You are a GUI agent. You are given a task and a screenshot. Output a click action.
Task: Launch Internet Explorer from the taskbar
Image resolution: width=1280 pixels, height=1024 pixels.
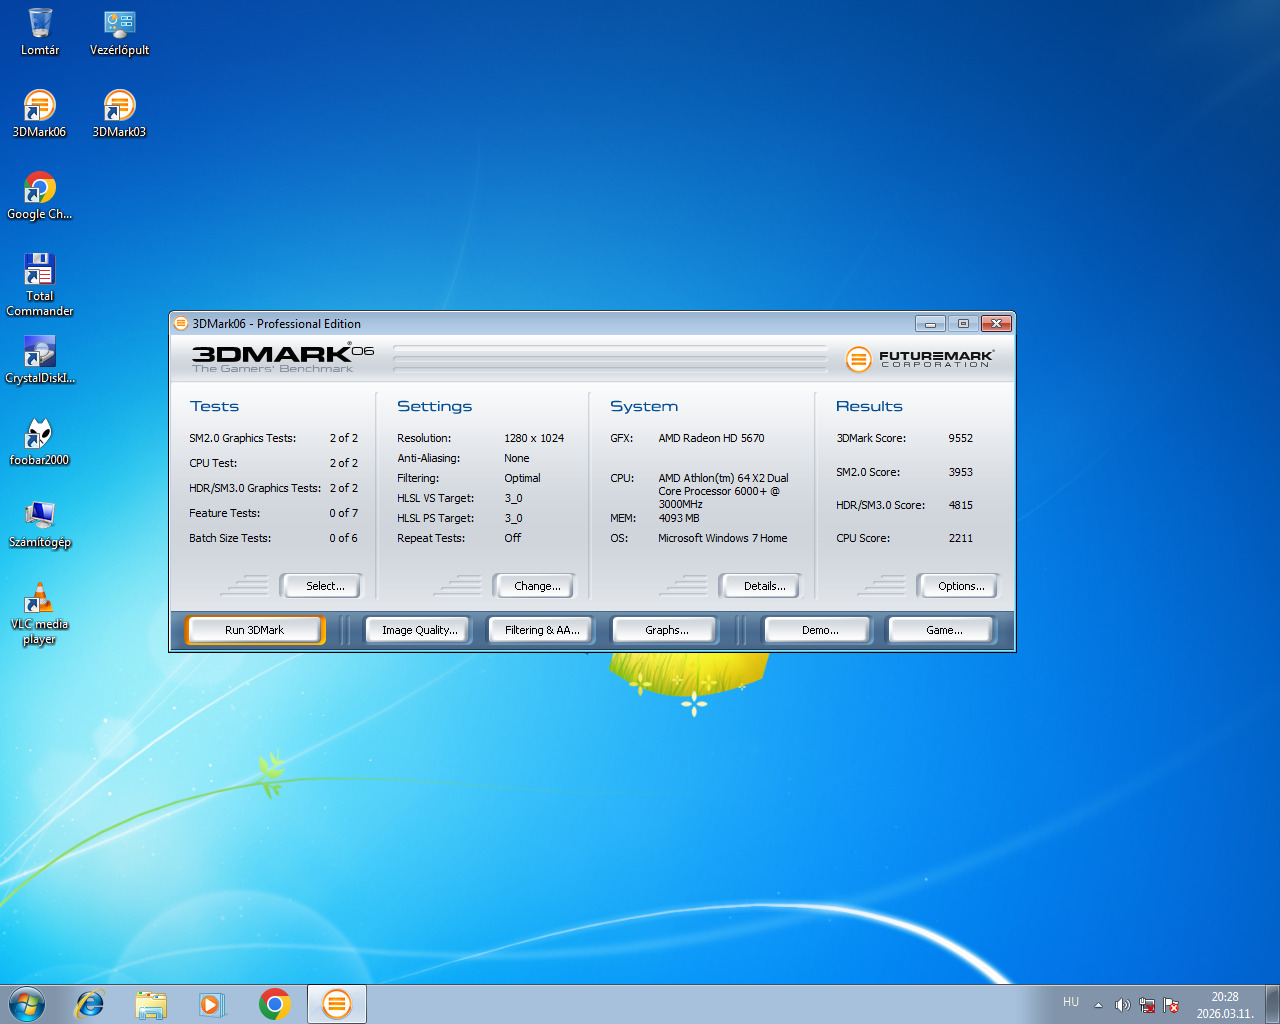pos(90,1004)
